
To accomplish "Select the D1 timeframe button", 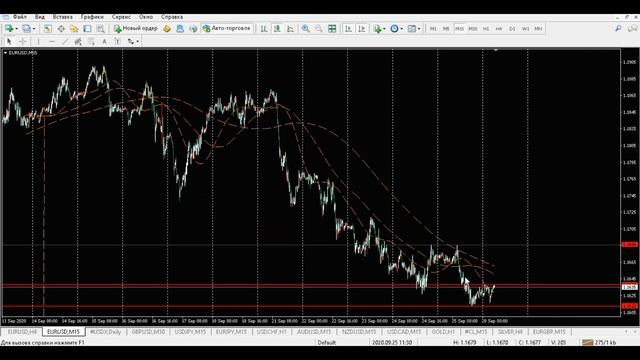I will (512, 29).
